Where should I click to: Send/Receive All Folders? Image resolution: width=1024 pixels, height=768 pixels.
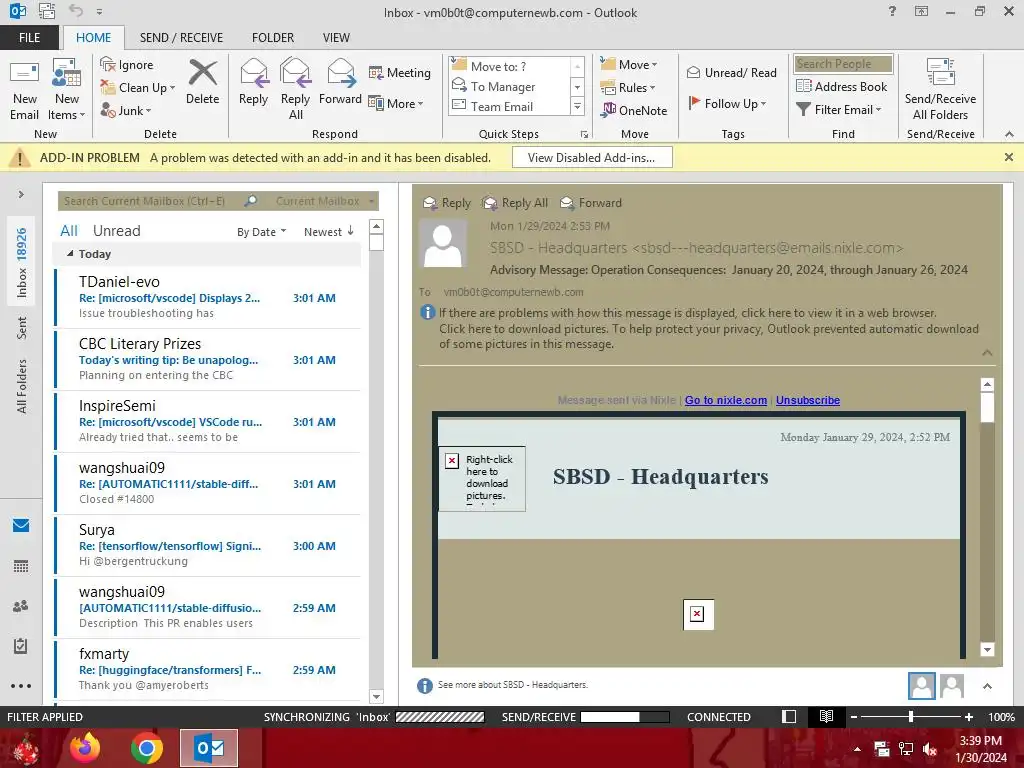click(x=940, y=90)
